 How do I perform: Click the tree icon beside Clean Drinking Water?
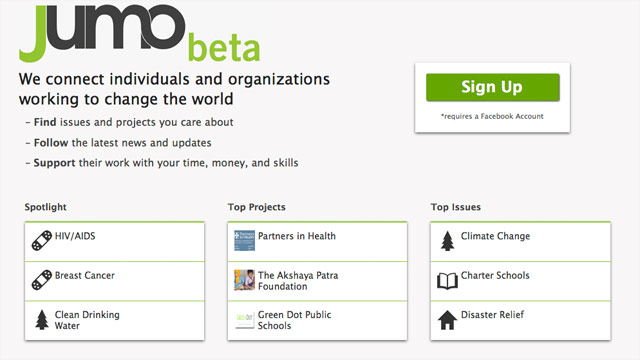coord(42,320)
